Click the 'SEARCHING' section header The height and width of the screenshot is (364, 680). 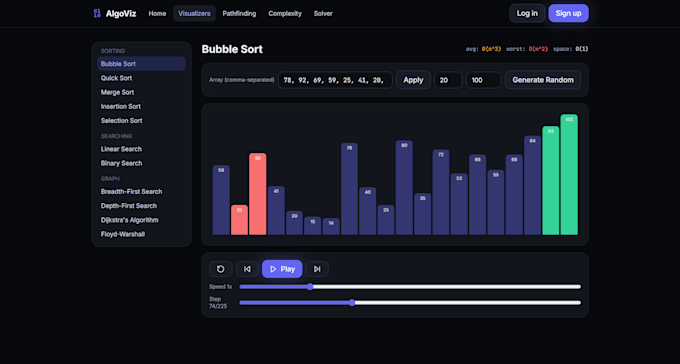116,136
